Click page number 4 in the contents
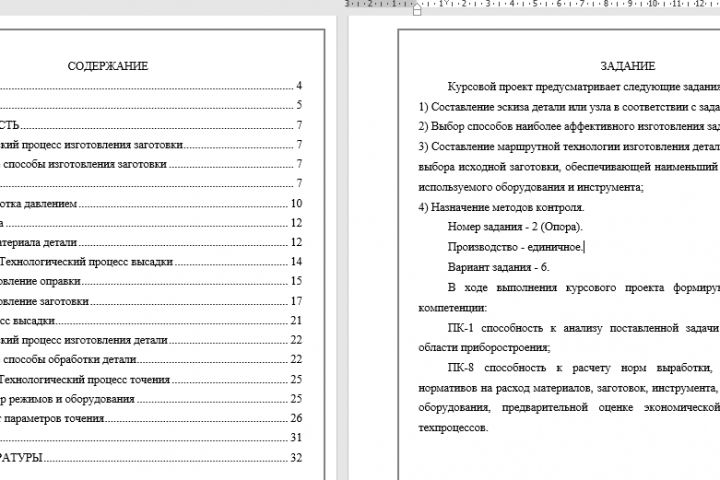The image size is (720, 480). click(299, 85)
